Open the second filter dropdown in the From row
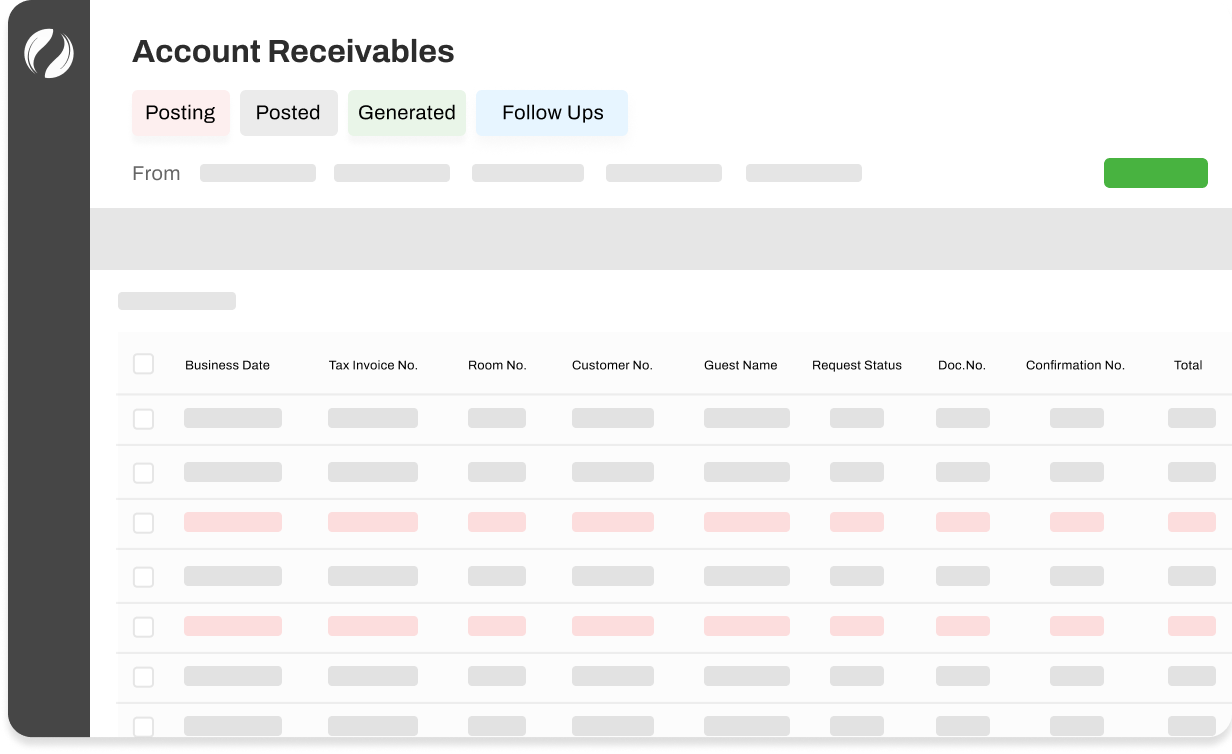1232x754 pixels. [x=392, y=173]
